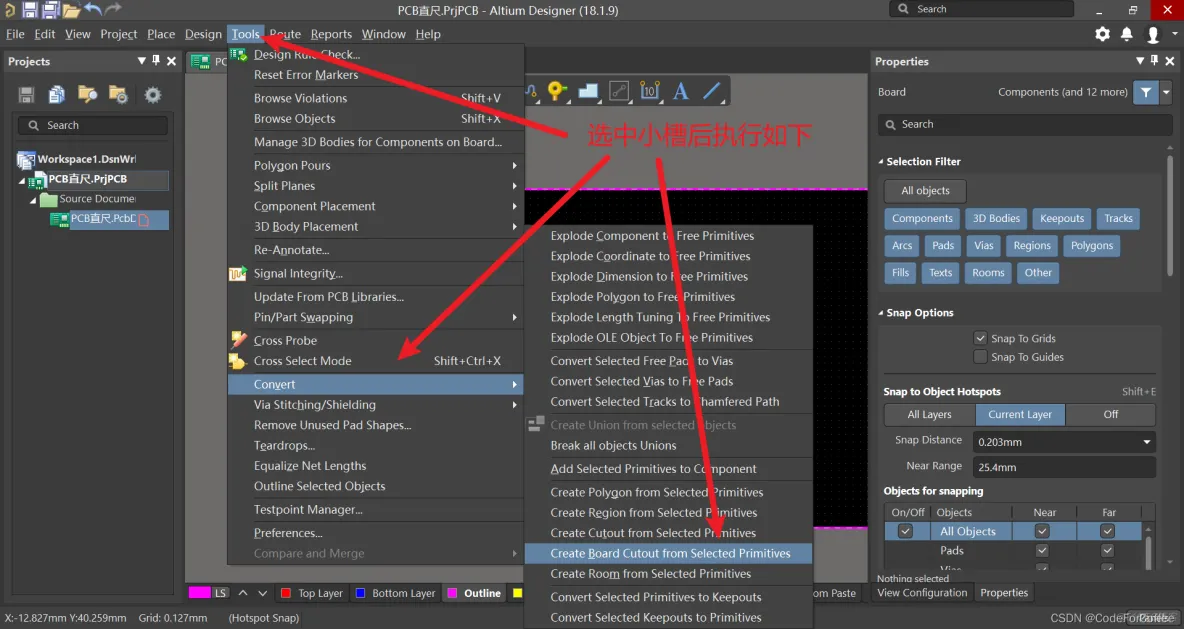The height and width of the screenshot is (629, 1184).
Task: Open Projects panel gear settings icon
Action: (x=153, y=94)
